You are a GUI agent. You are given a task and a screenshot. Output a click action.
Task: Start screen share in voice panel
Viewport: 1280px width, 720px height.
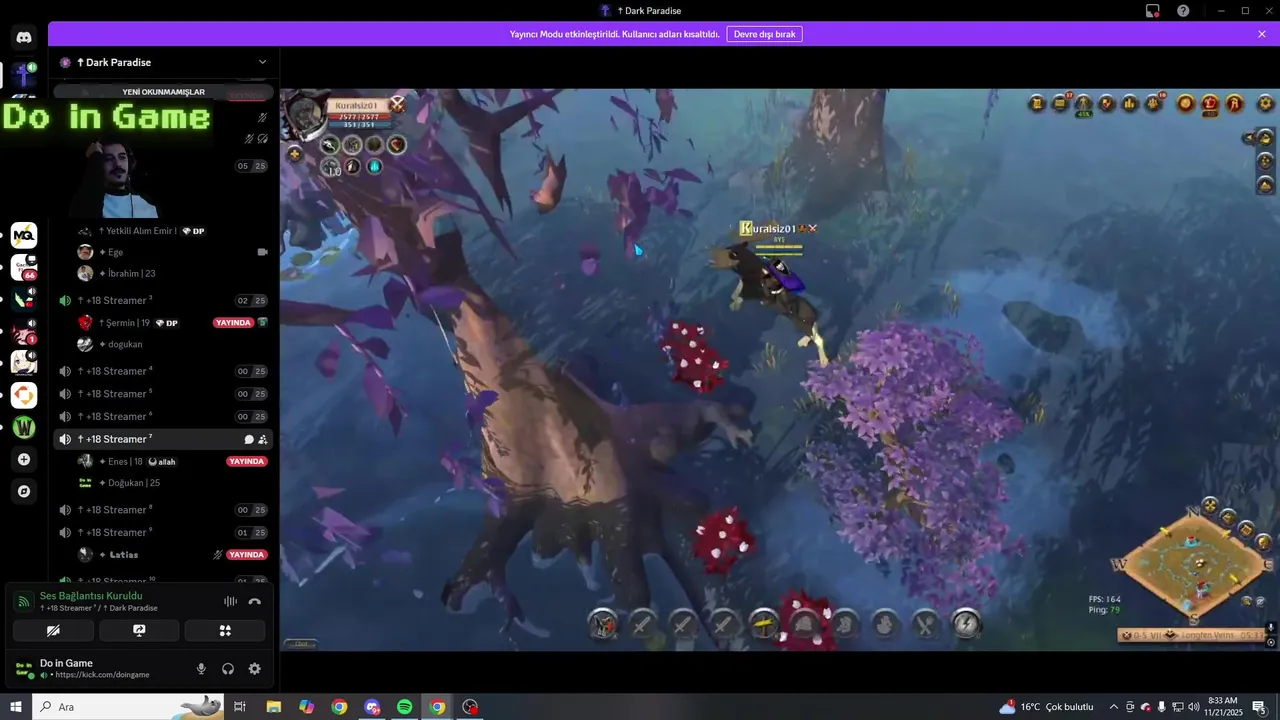(x=139, y=630)
